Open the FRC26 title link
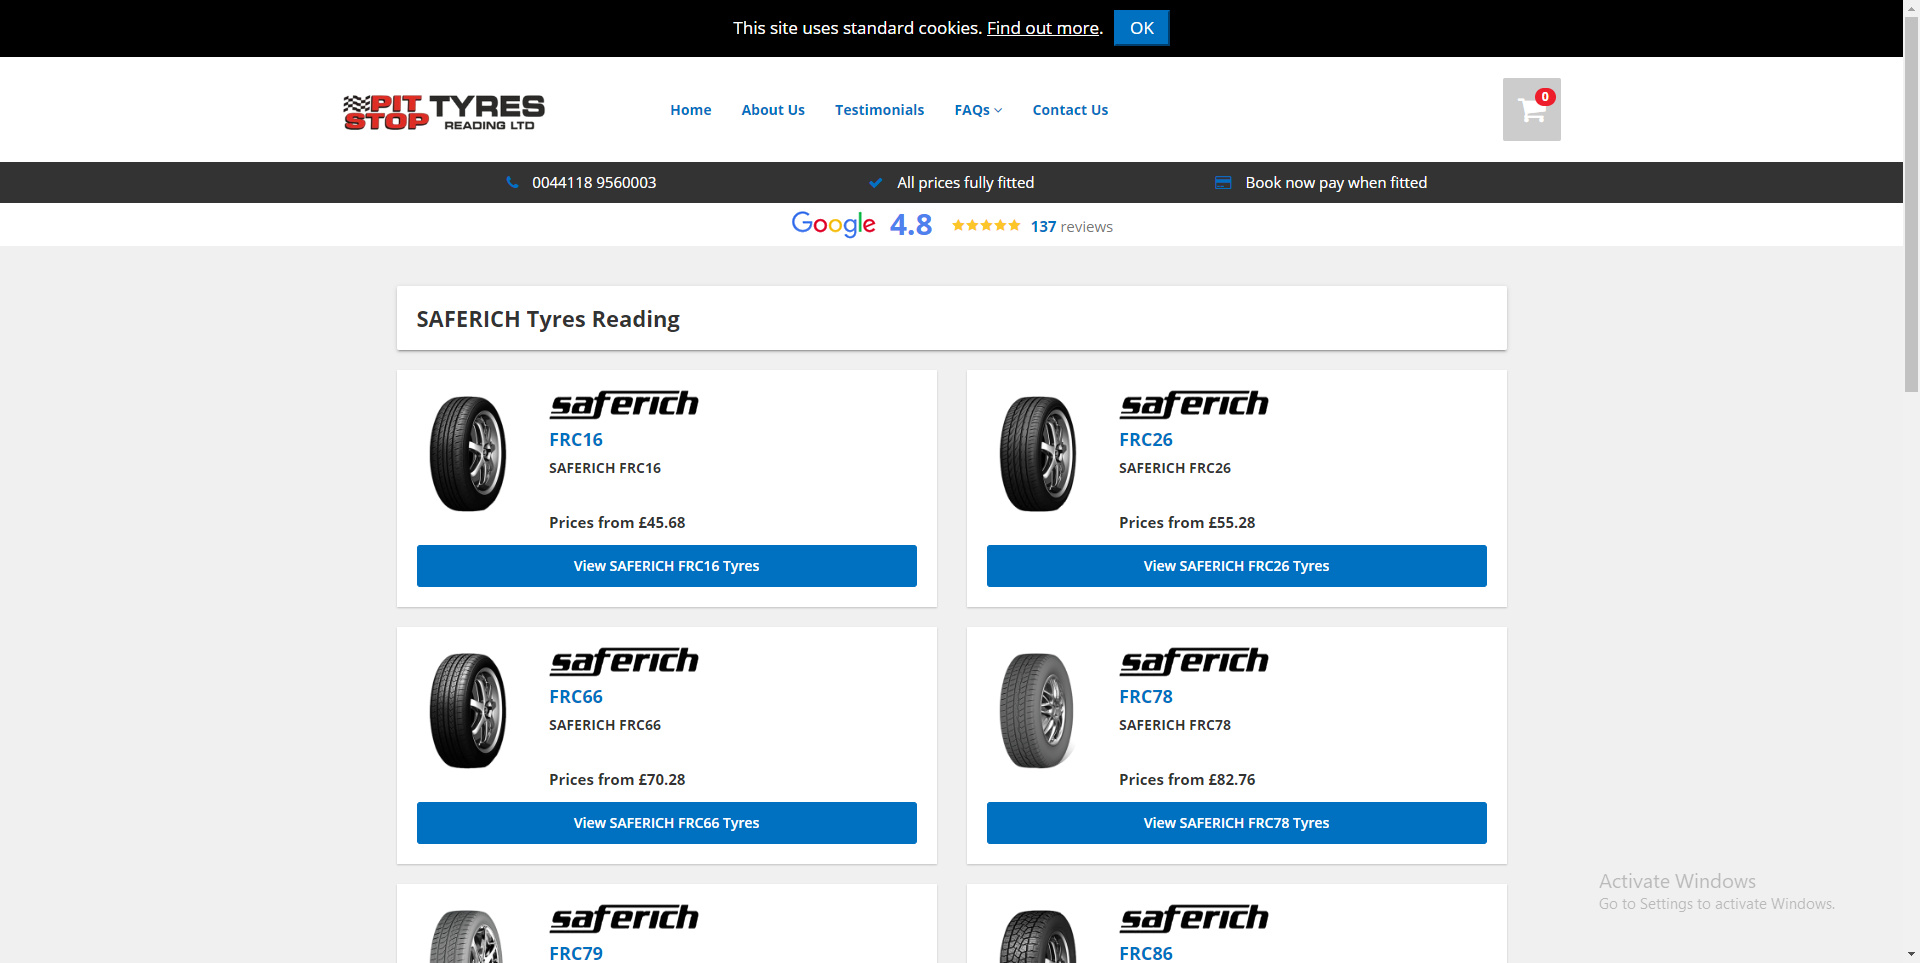1920x963 pixels. (1146, 439)
